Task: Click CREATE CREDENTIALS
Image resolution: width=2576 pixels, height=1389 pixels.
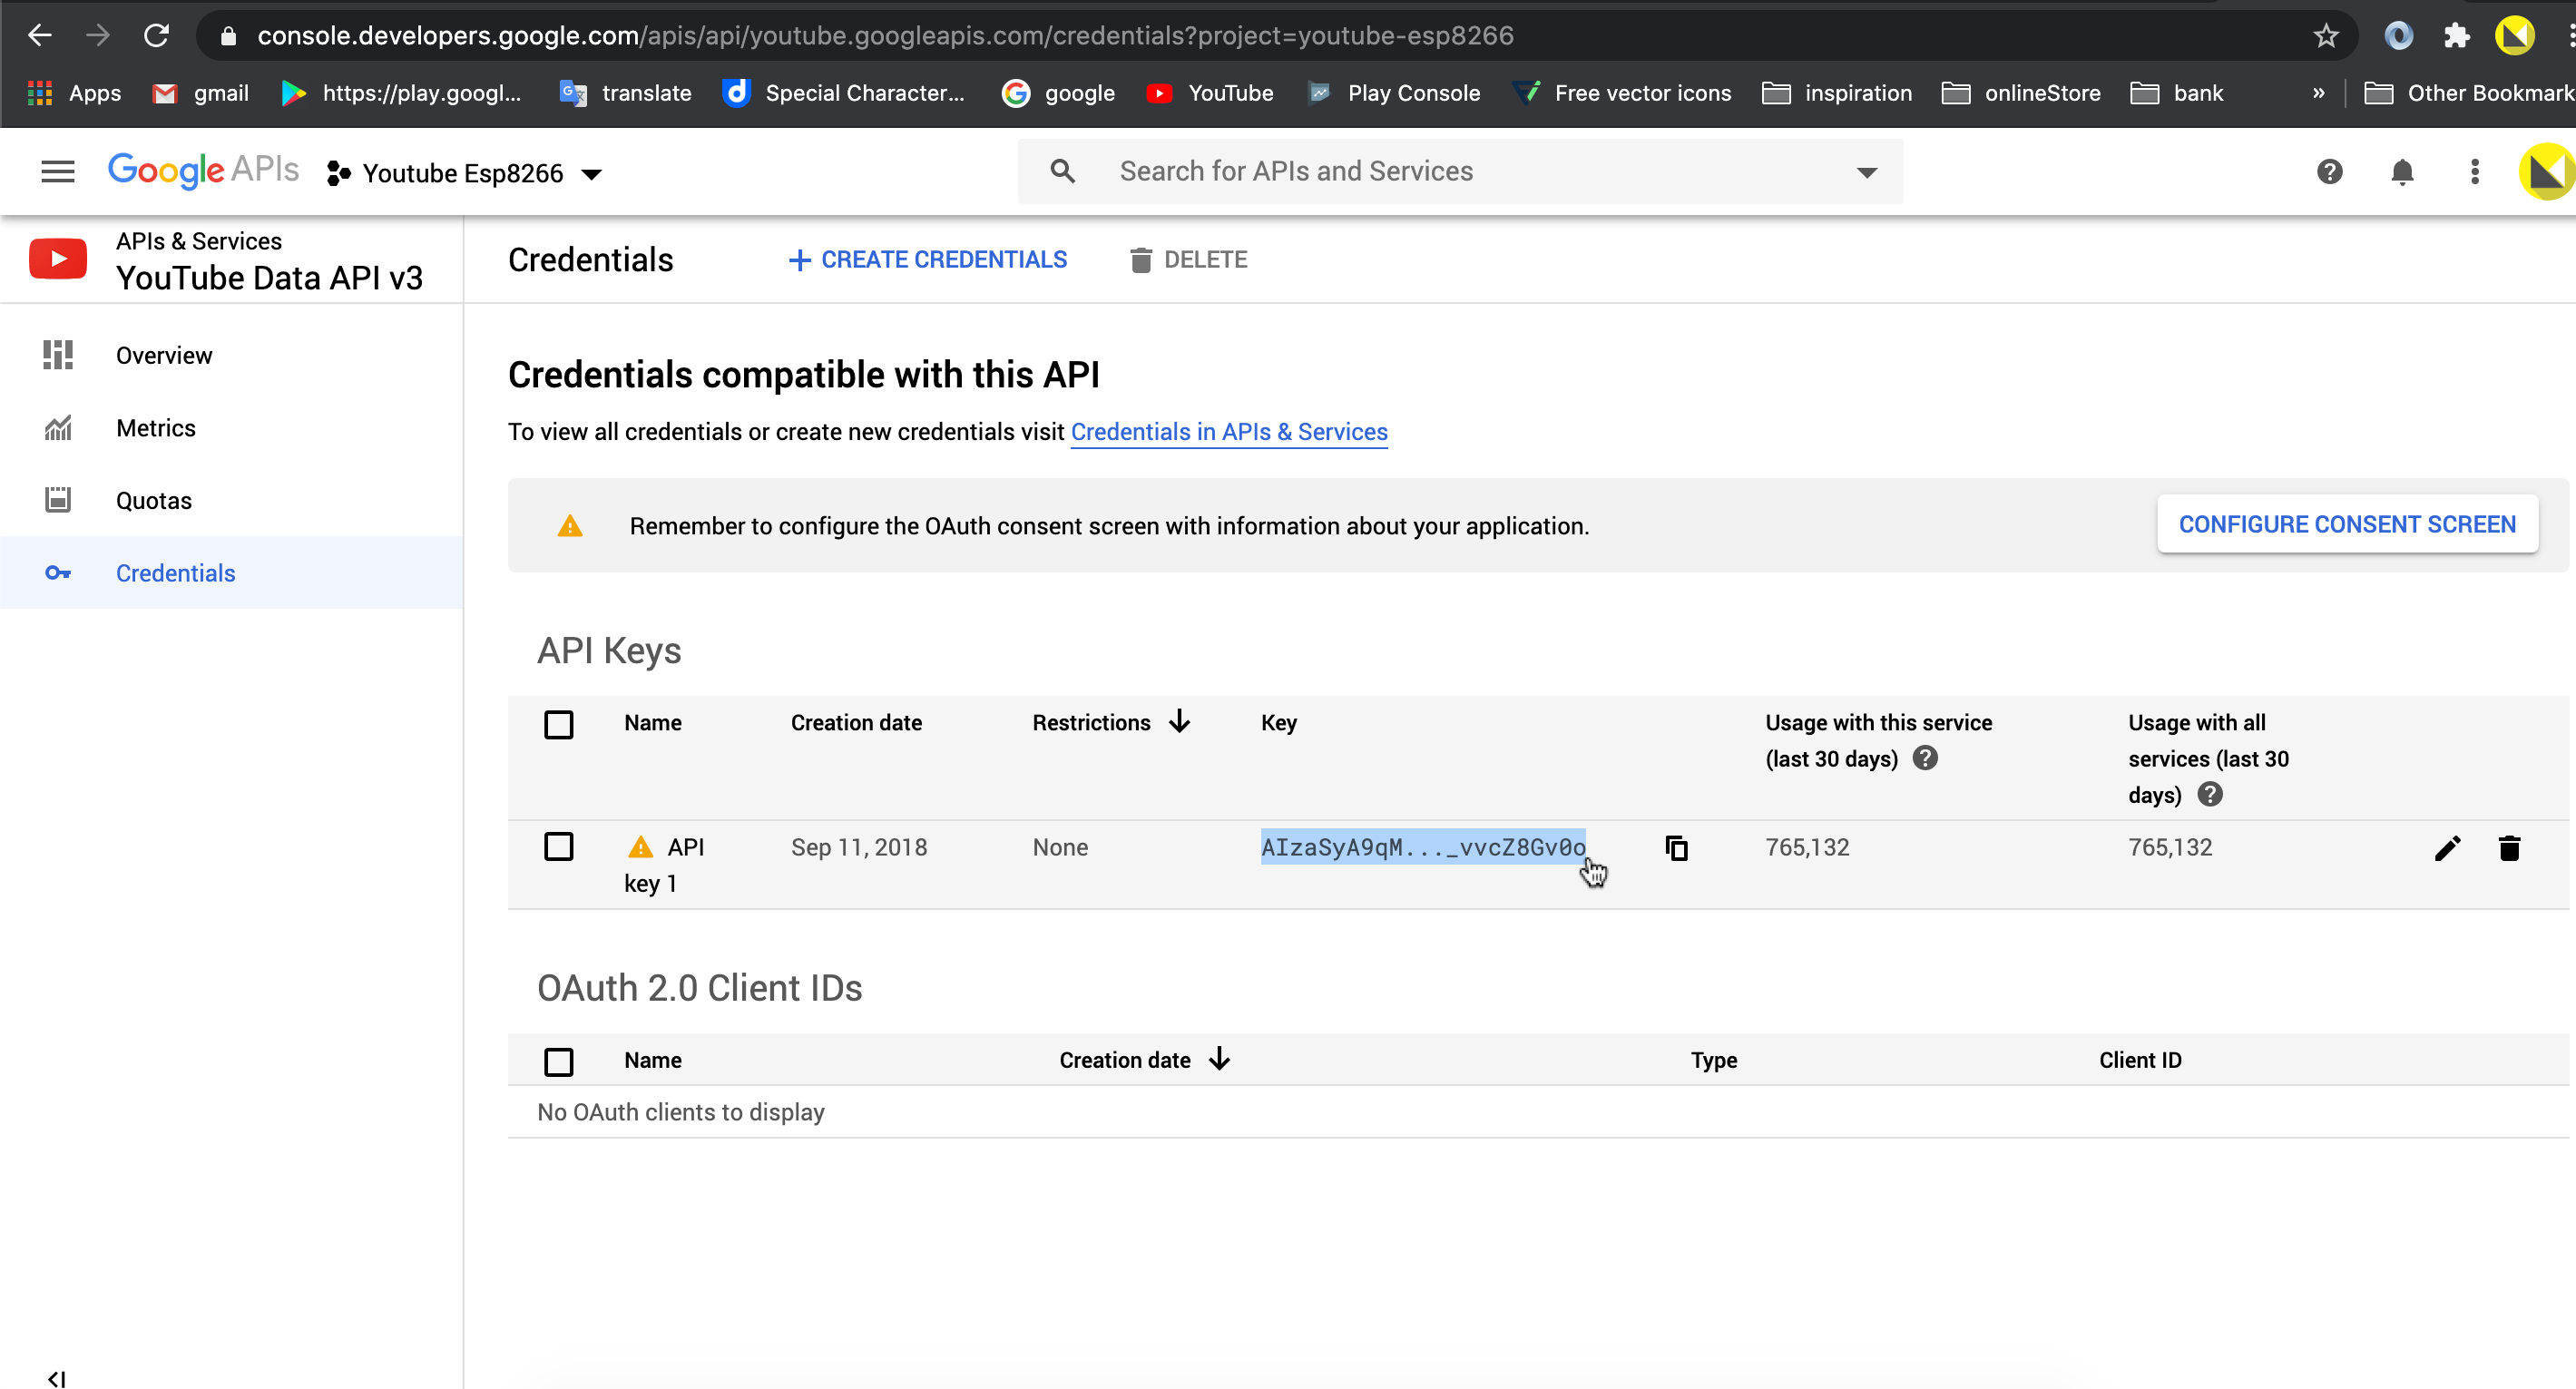Action: pyautogui.click(x=927, y=260)
